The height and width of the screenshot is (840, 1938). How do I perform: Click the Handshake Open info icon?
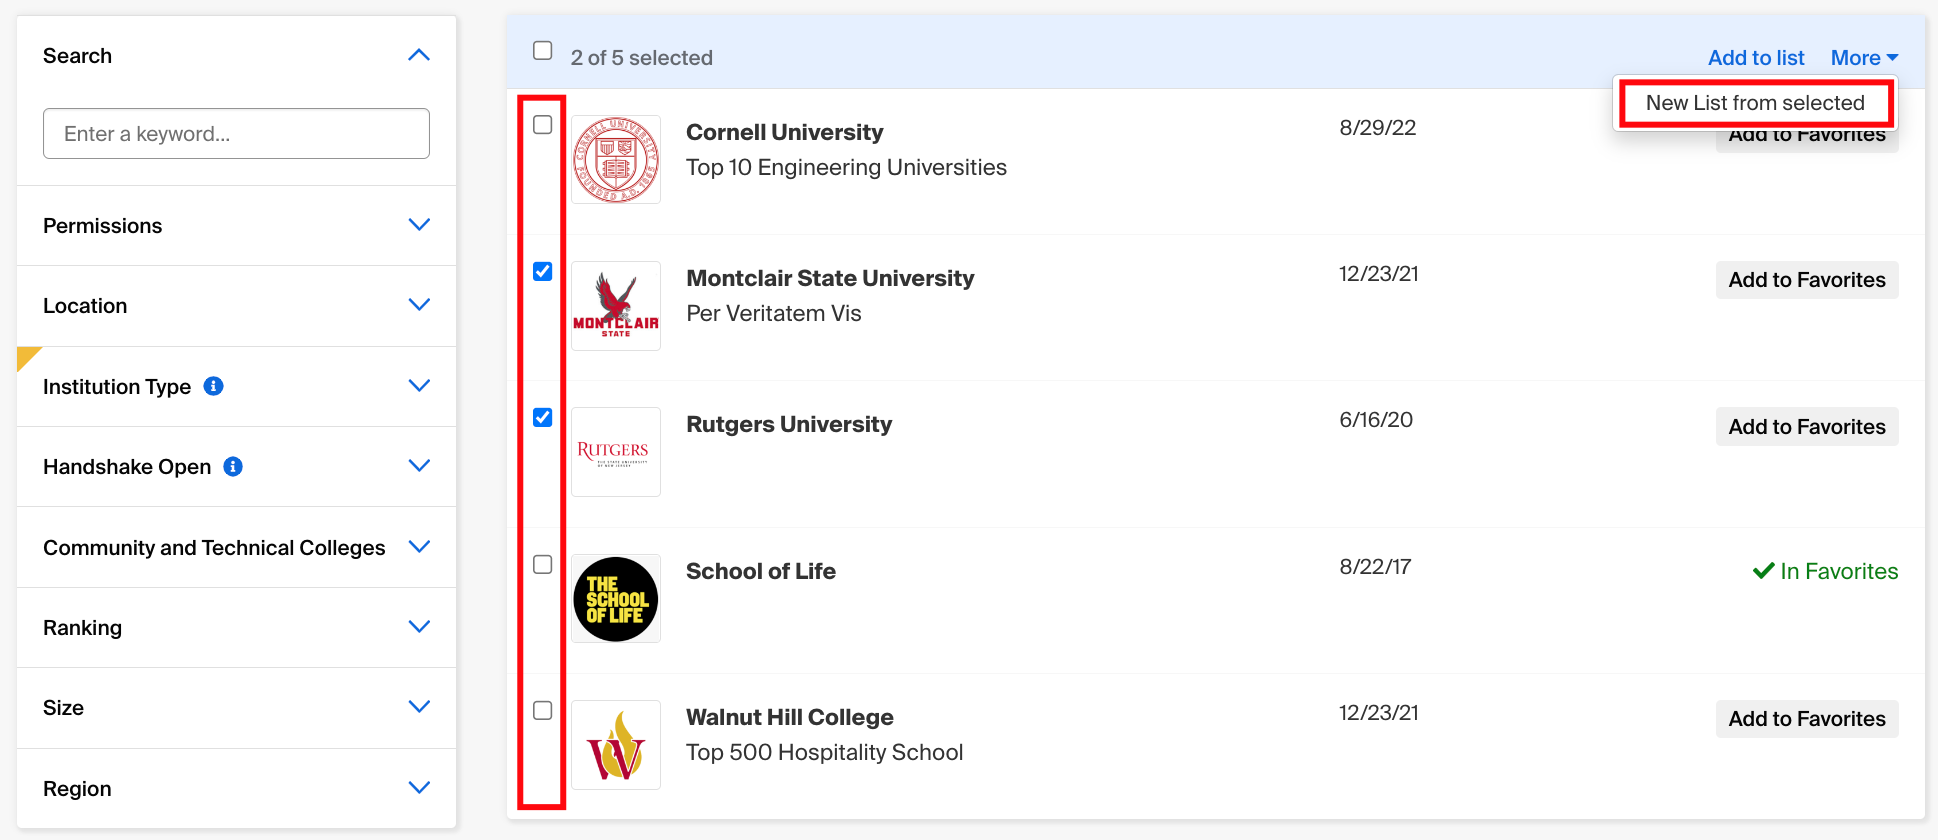pyautogui.click(x=233, y=466)
